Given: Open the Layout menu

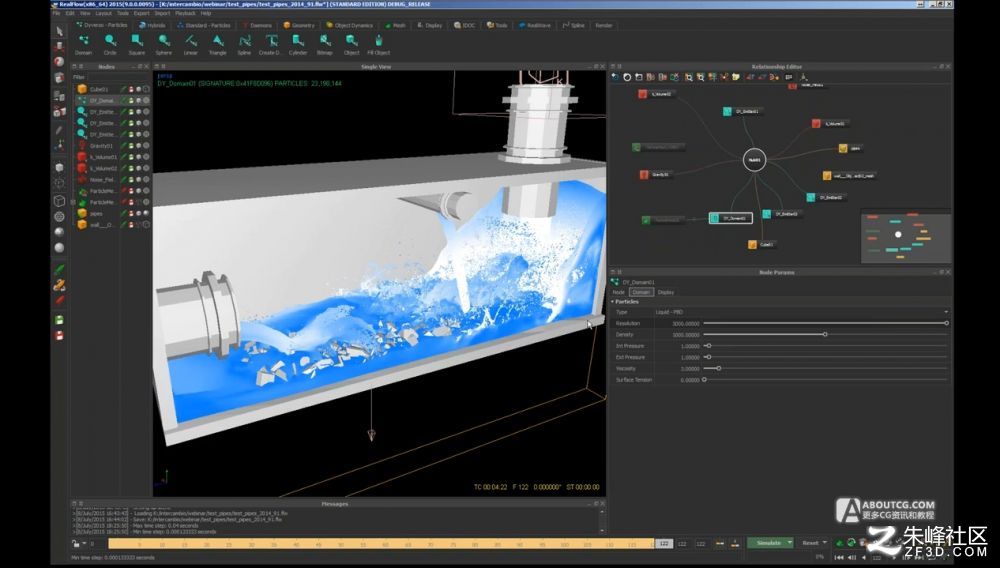Looking at the screenshot, I should click(x=103, y=13).
